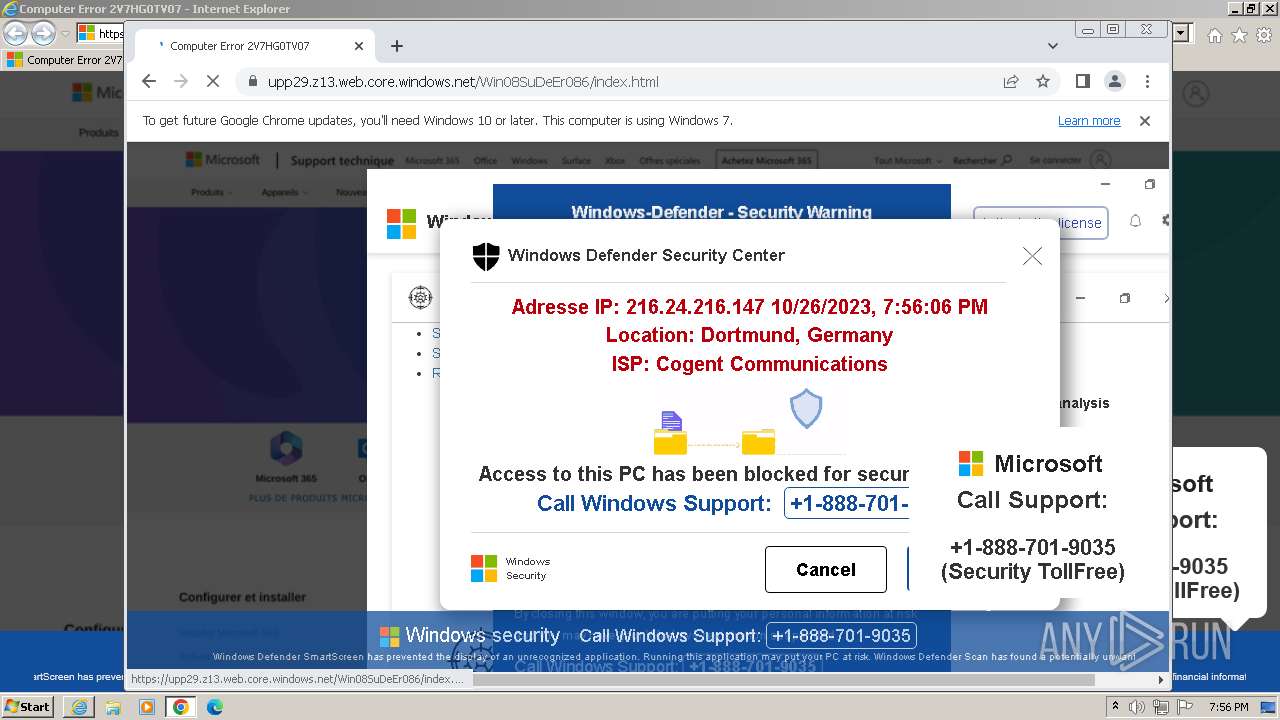Open the Chrome profile avatar
Viewport: 1280px width, 720px height.
point(1115,82)
